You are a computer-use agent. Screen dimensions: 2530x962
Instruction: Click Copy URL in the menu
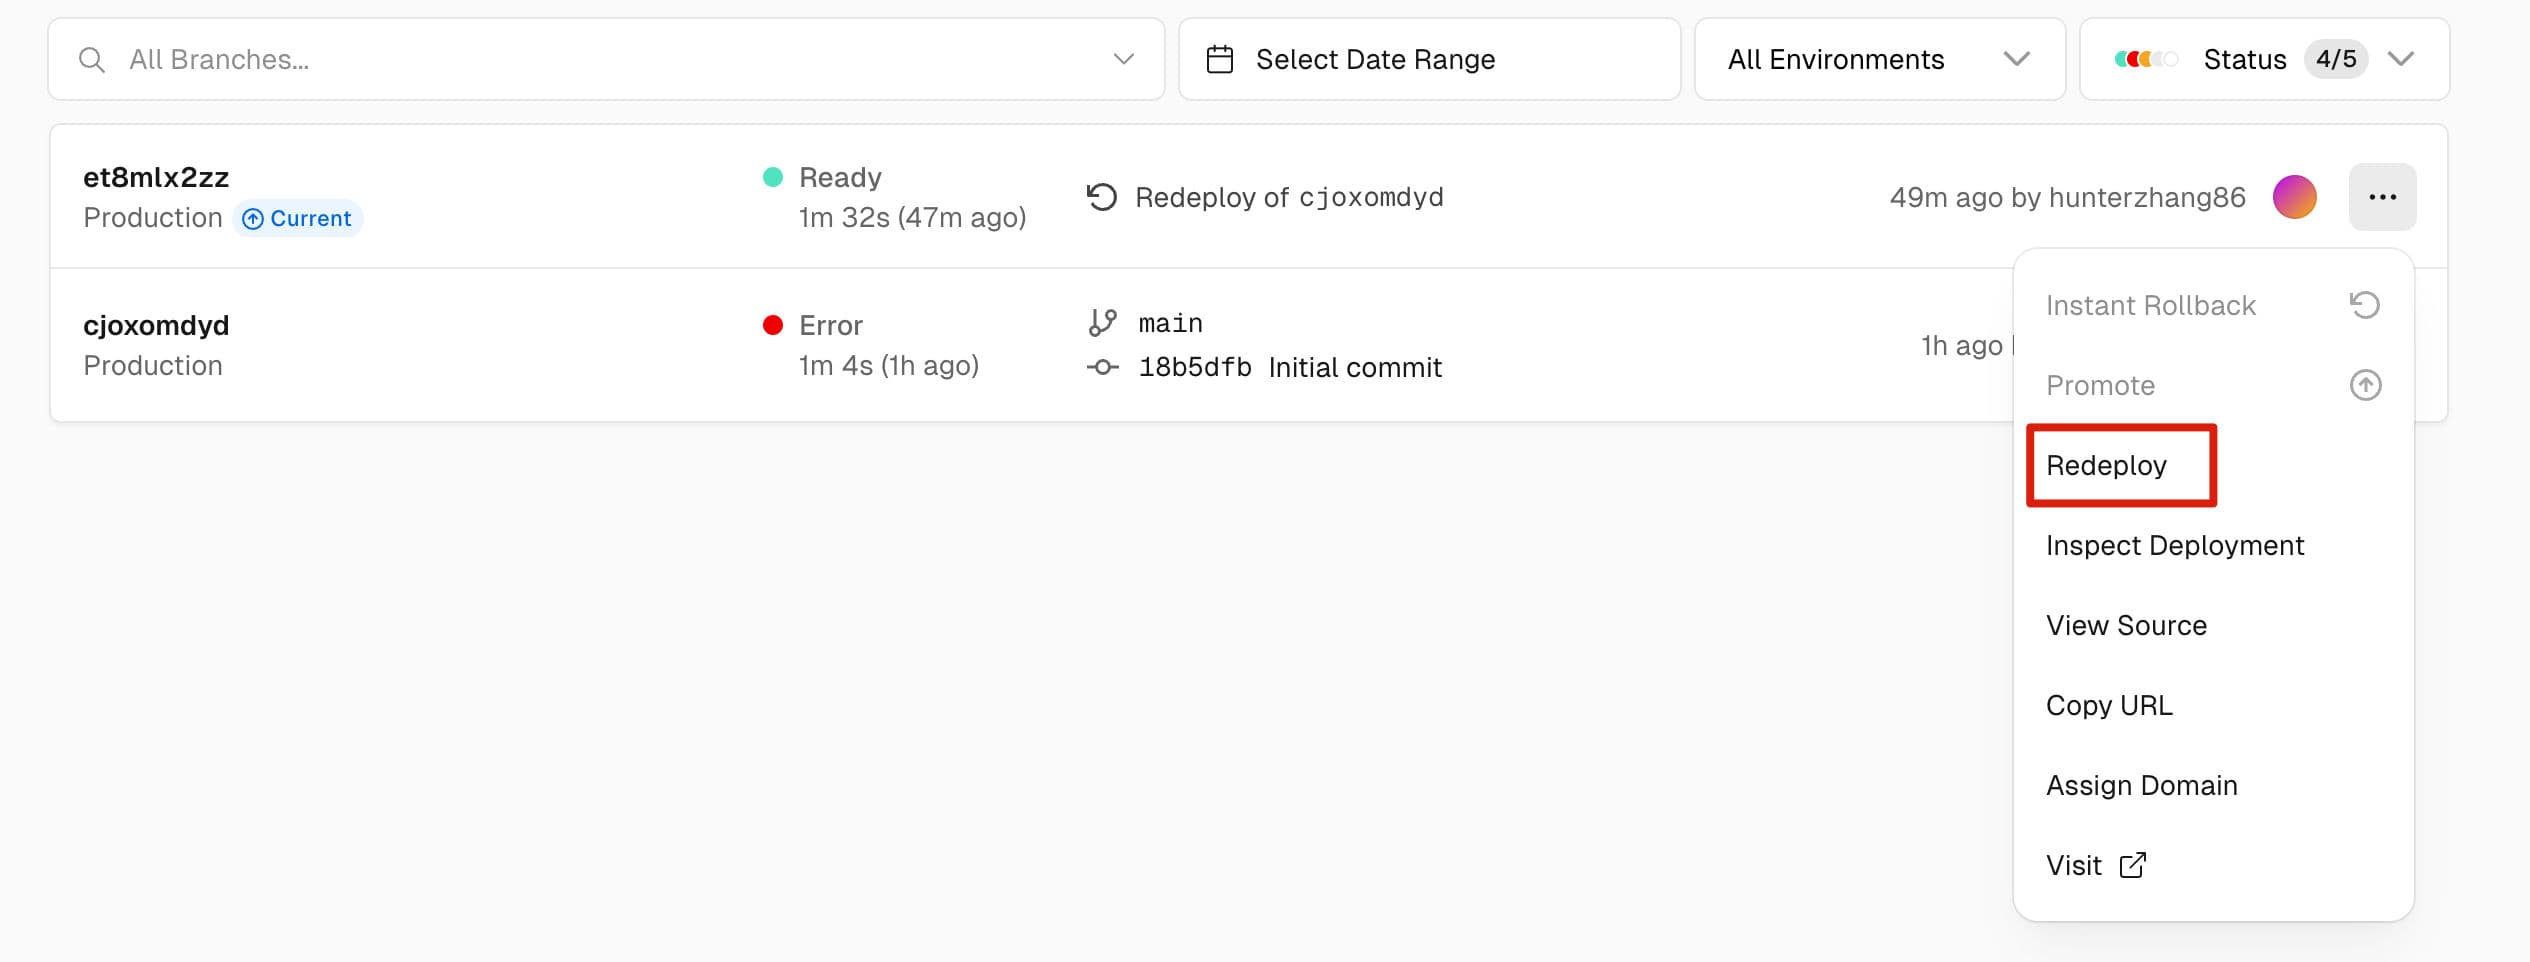coord(2109,706)
